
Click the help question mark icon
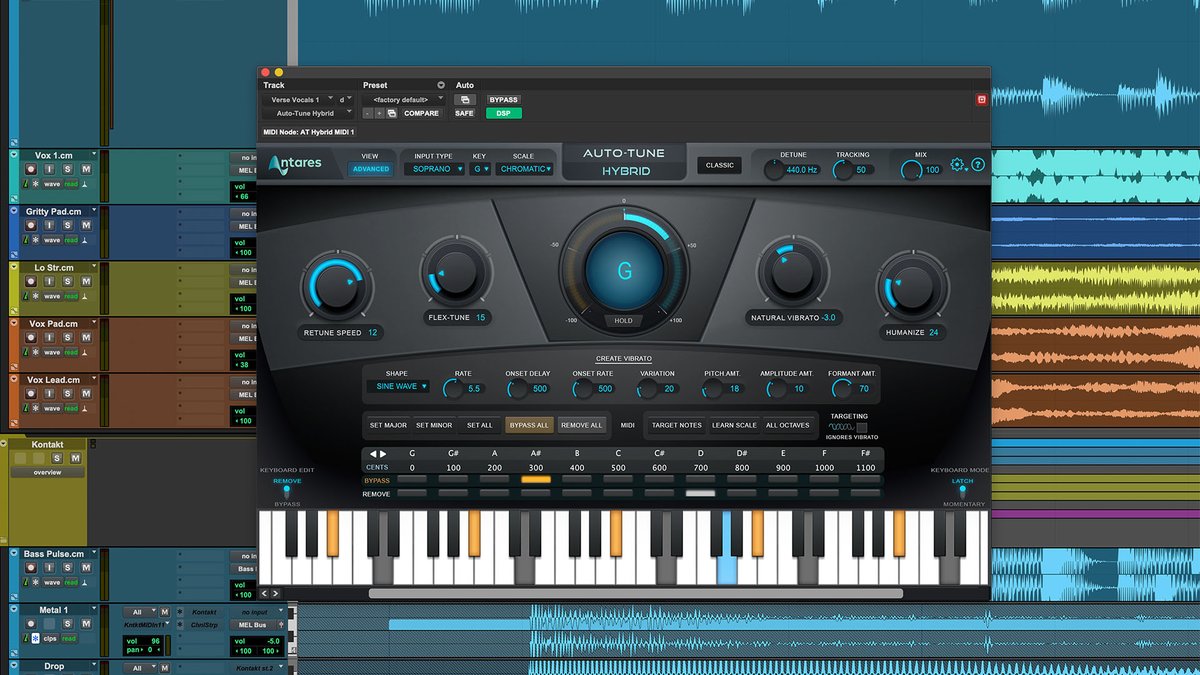click(x=977, y=164)
